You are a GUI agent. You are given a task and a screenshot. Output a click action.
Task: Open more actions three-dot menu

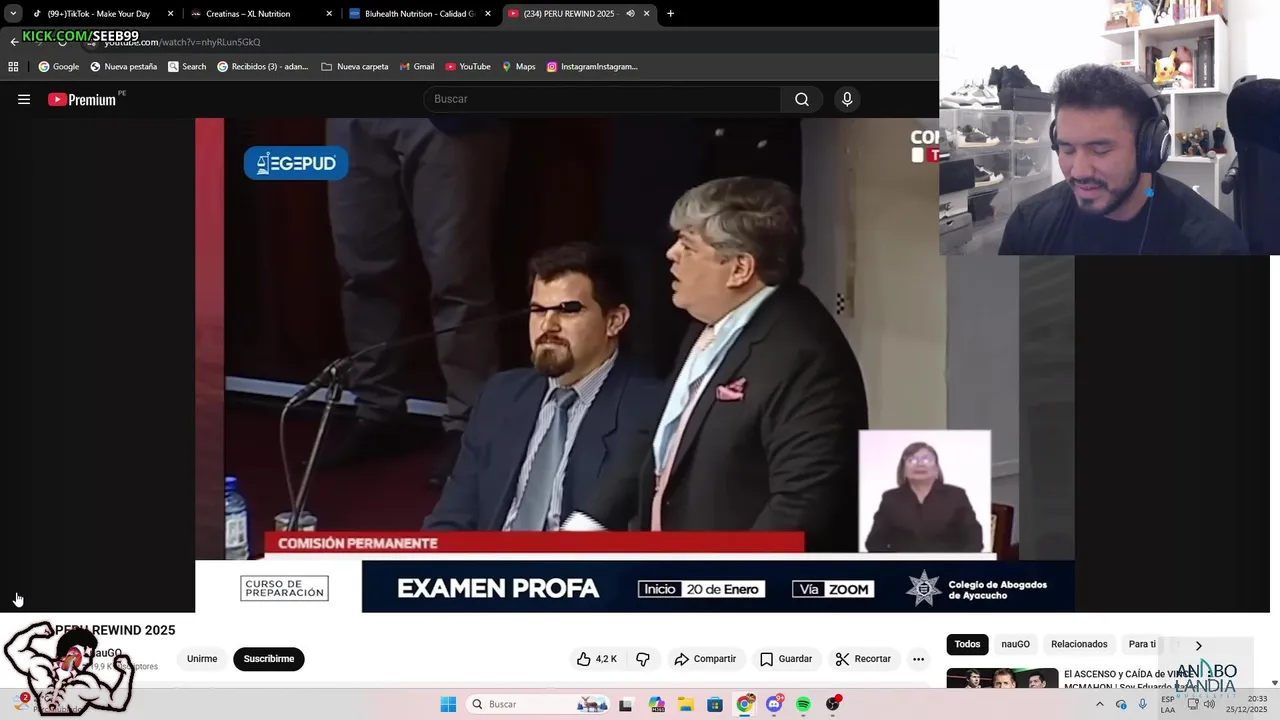(x=918, y=659)
